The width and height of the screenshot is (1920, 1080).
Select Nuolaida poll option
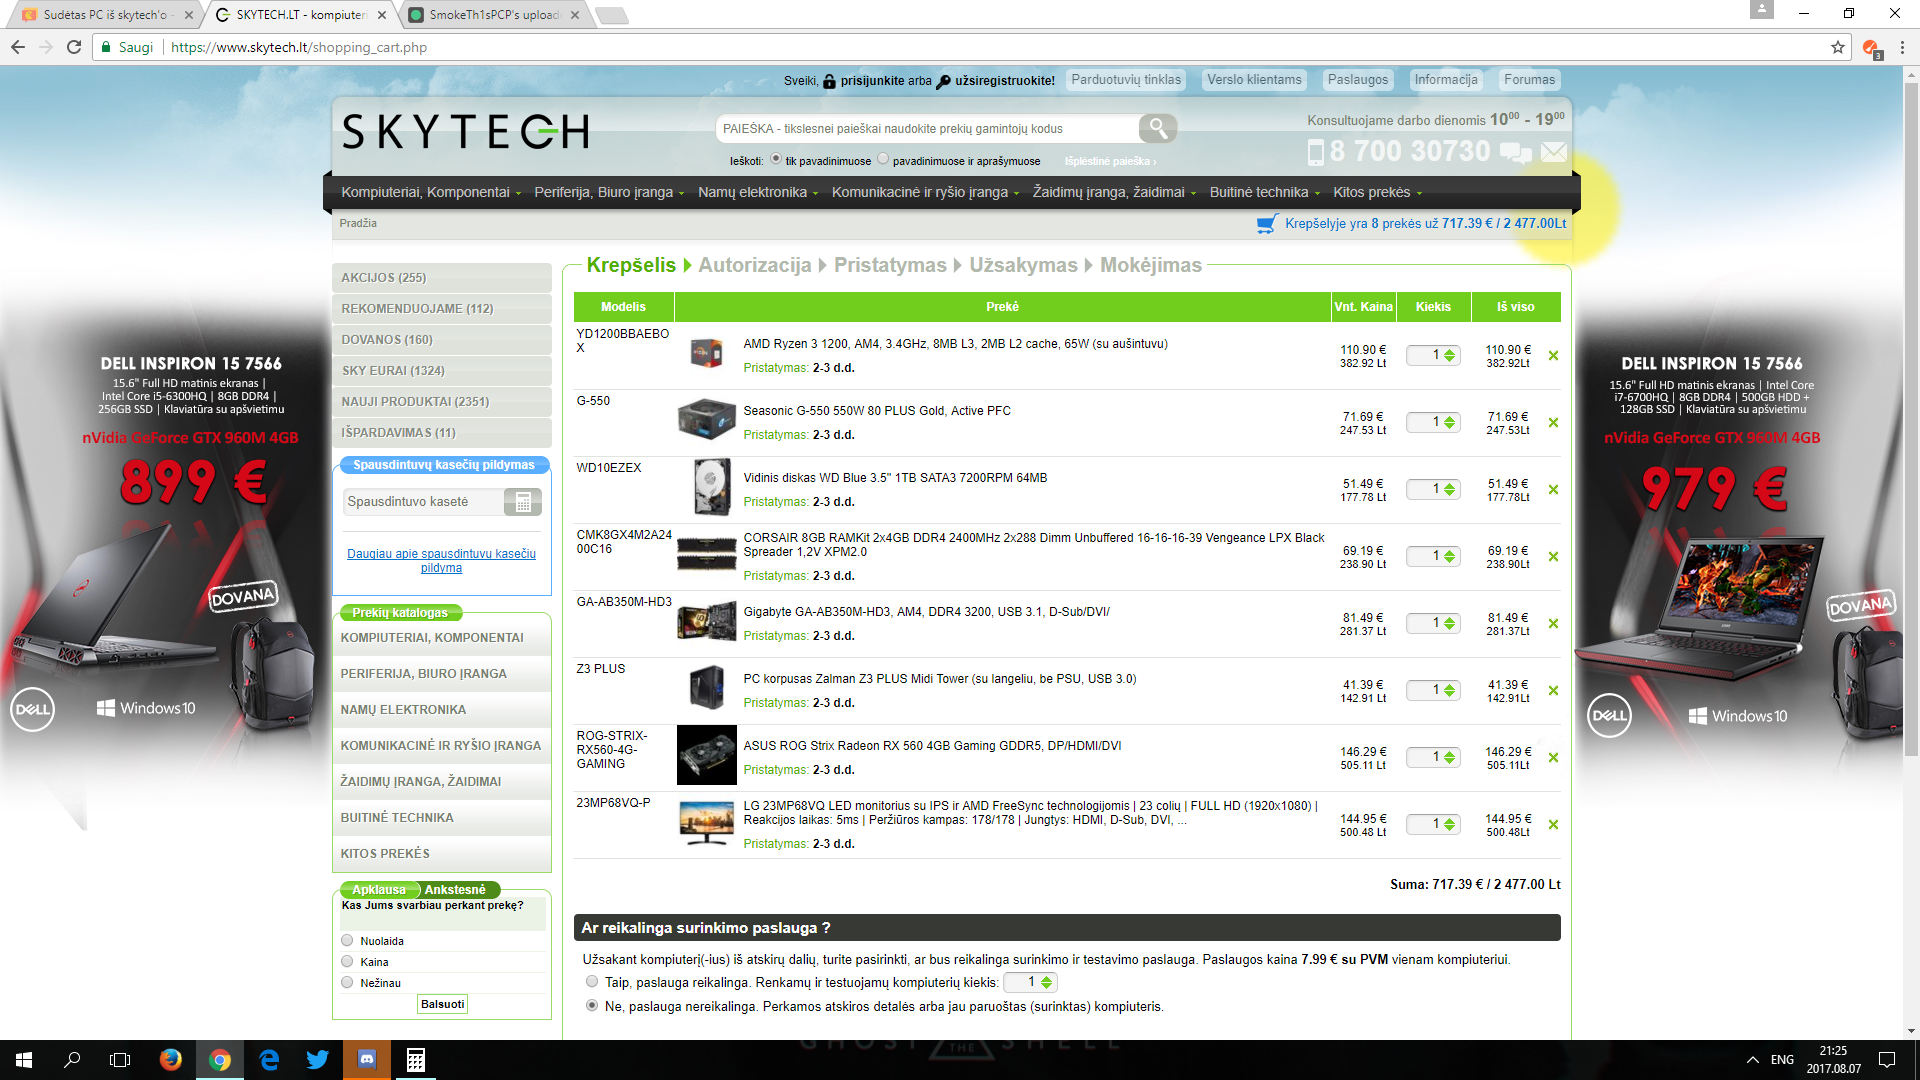pos(347,940)
